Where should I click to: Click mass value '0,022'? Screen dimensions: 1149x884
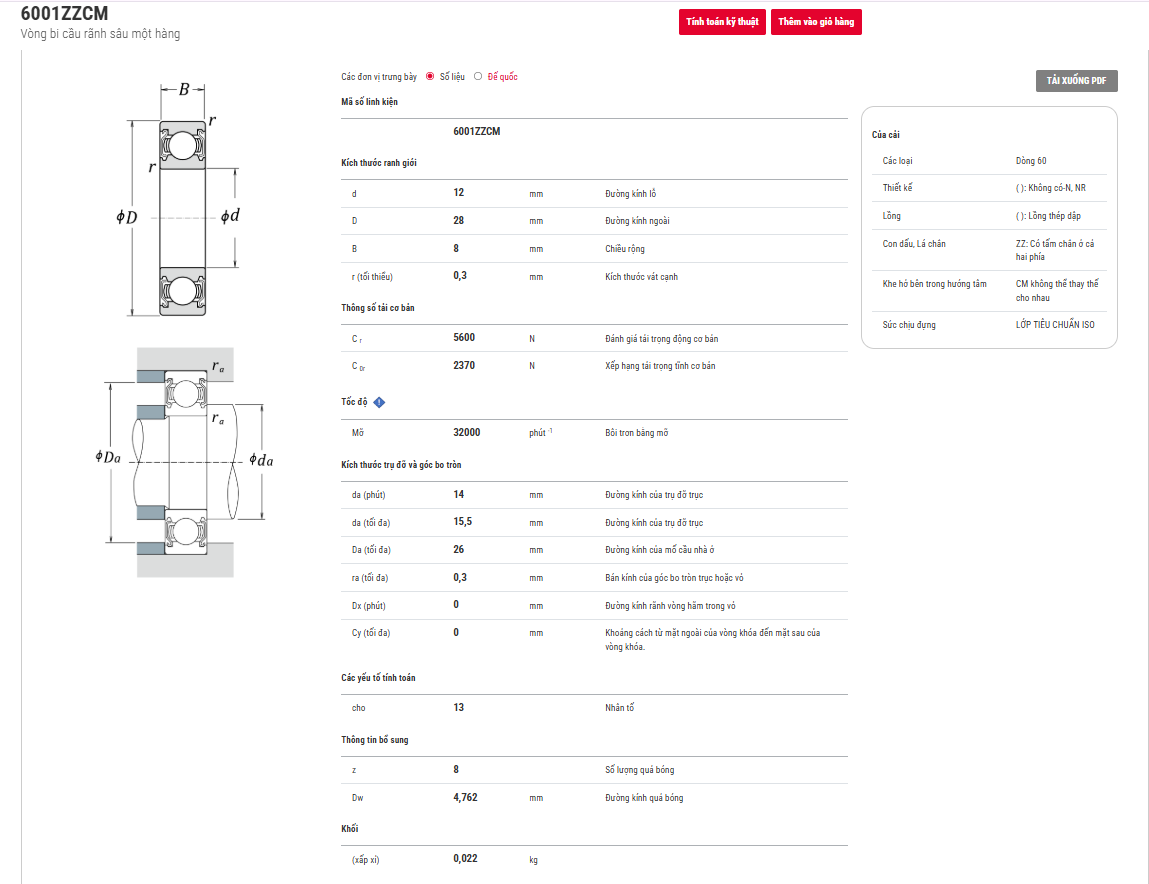465,858
